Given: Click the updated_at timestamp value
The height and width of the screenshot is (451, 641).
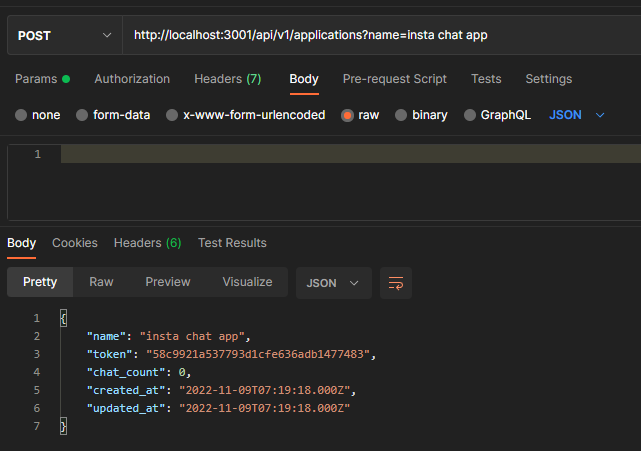Looking at the screenshot, I should pyautogui.click(x=264, y=408).
